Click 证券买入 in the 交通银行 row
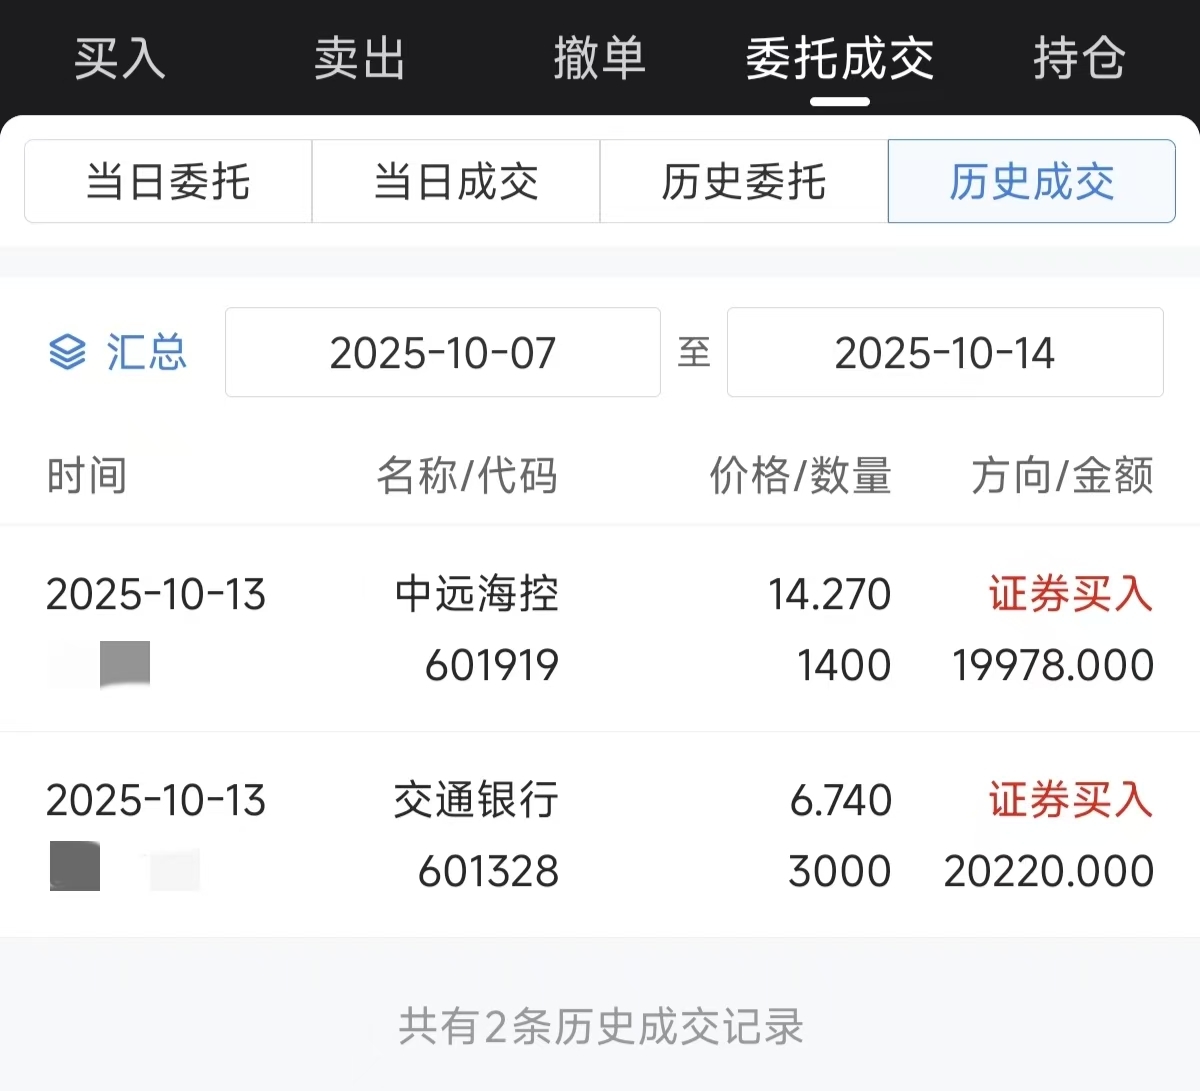1200x1091 pixels. pos(1071,800)
